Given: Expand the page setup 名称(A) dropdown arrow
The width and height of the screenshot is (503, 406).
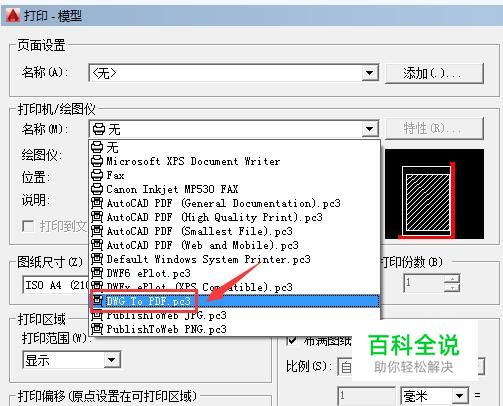Looking at the screenshot, I should tap(370, 73).
